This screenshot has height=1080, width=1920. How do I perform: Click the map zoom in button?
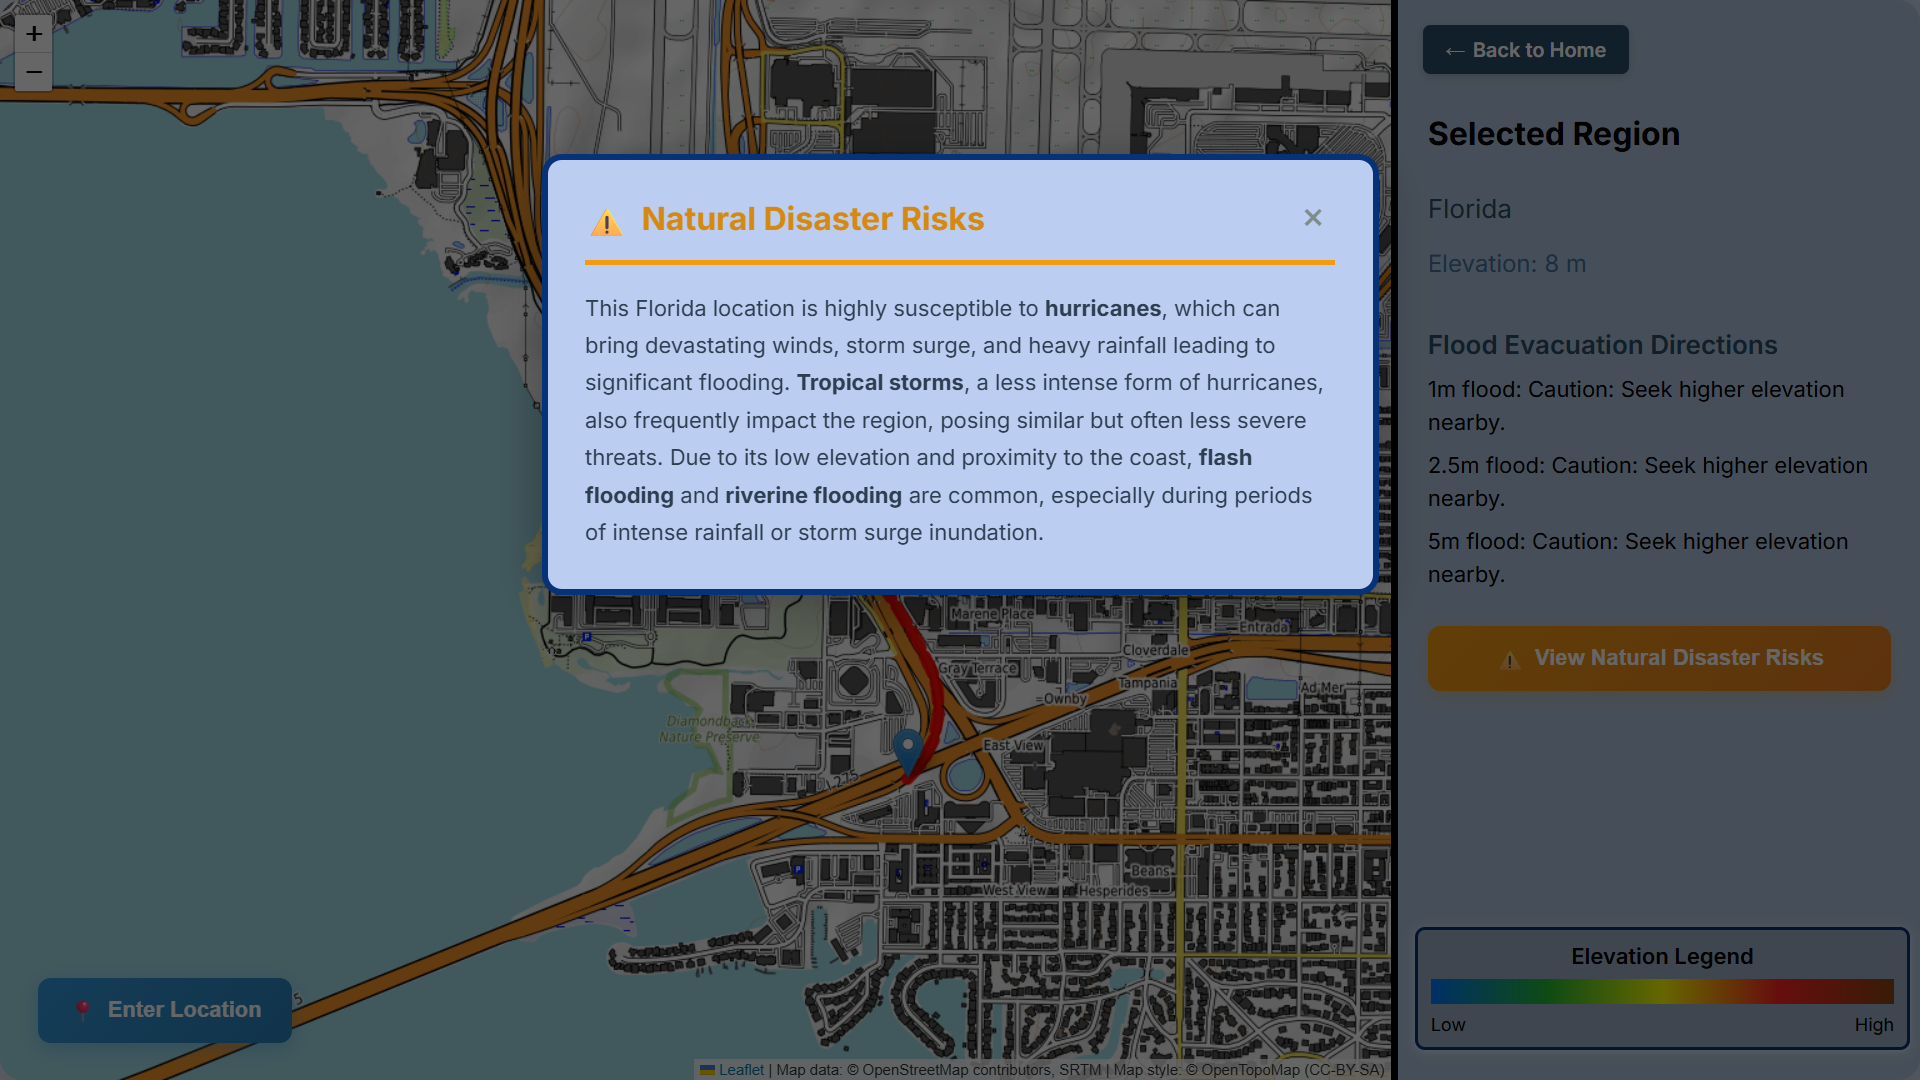tap(34, 34)
